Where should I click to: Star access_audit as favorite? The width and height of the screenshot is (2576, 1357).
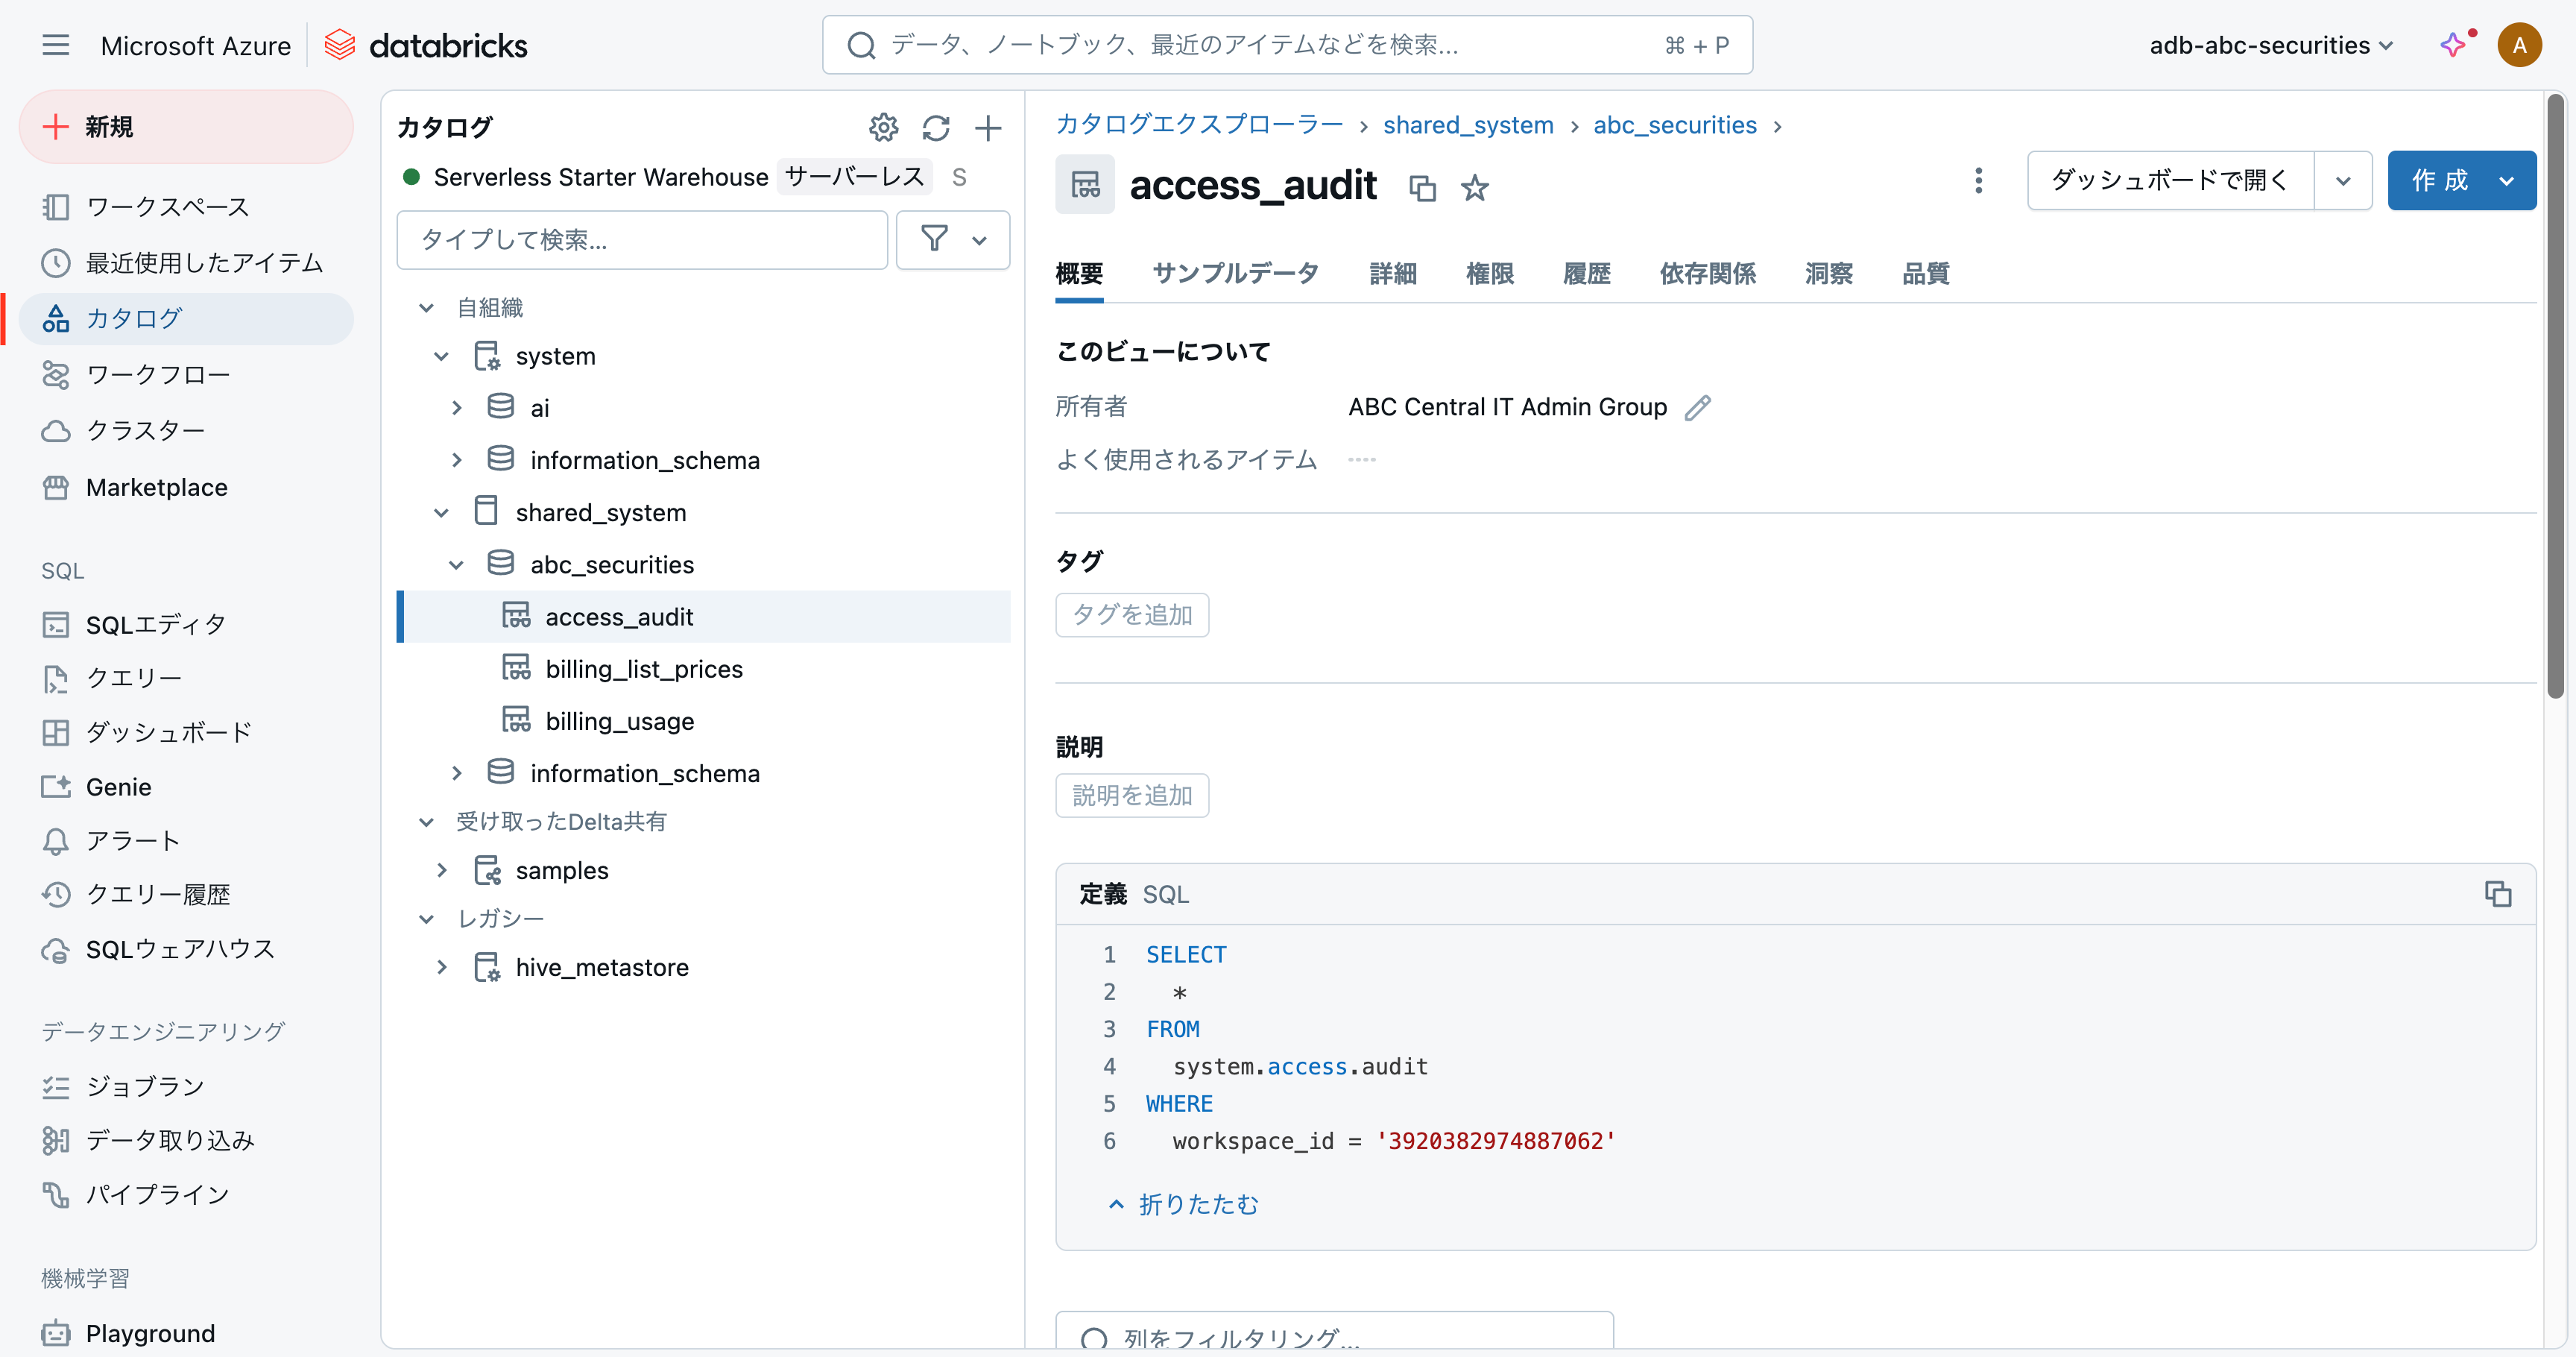[x=1475, y=187]
